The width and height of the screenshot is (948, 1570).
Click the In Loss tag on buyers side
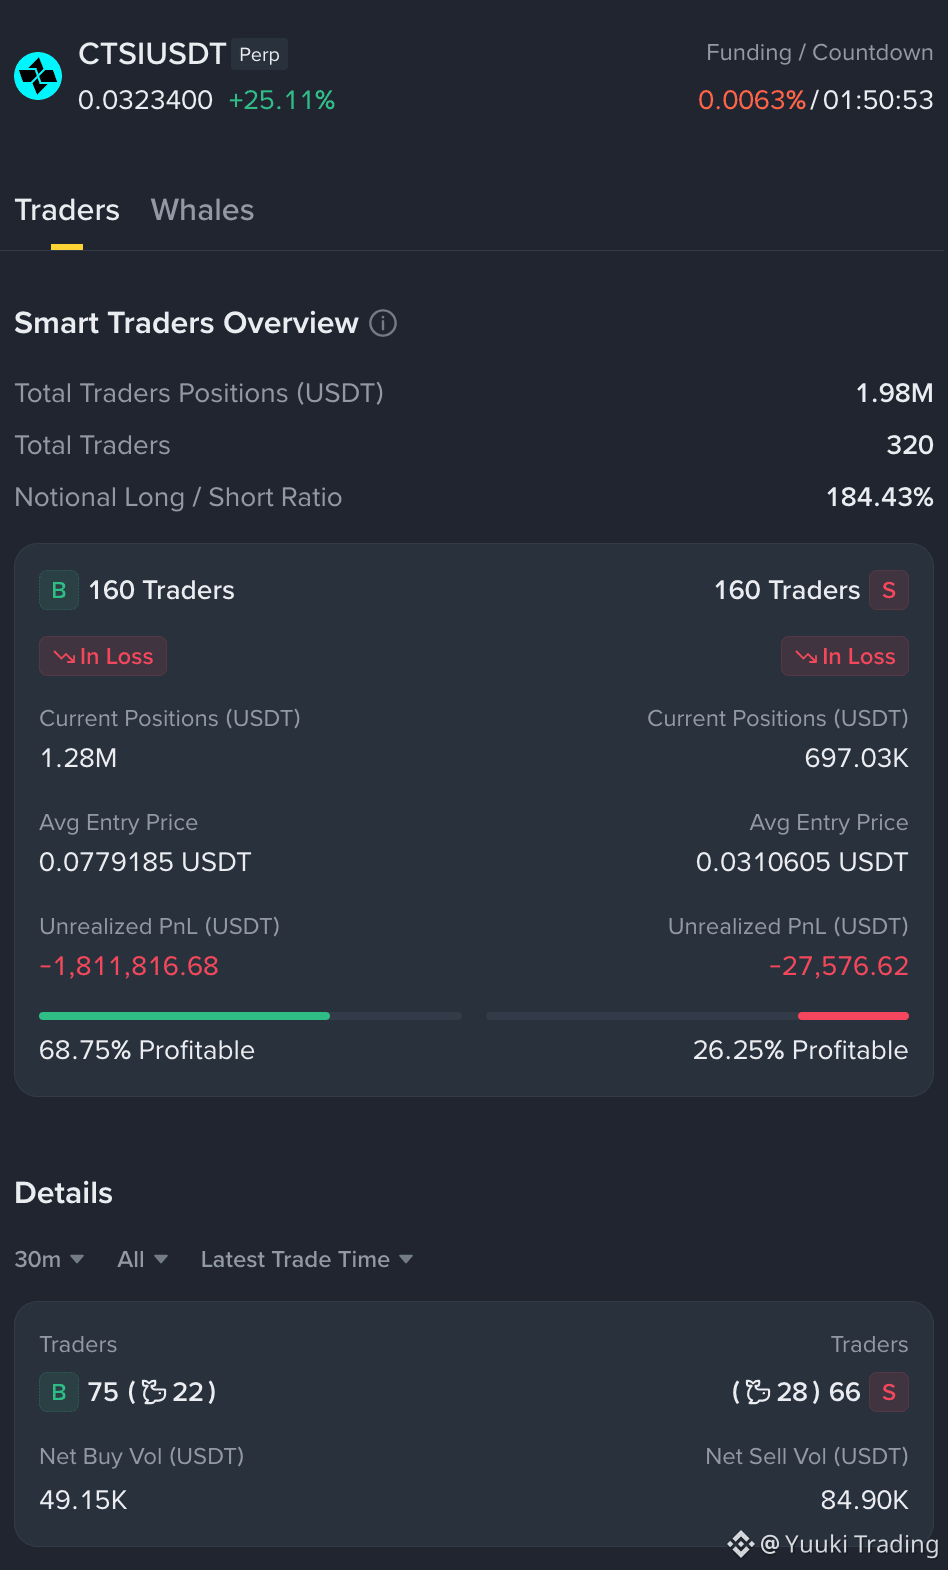103,656
